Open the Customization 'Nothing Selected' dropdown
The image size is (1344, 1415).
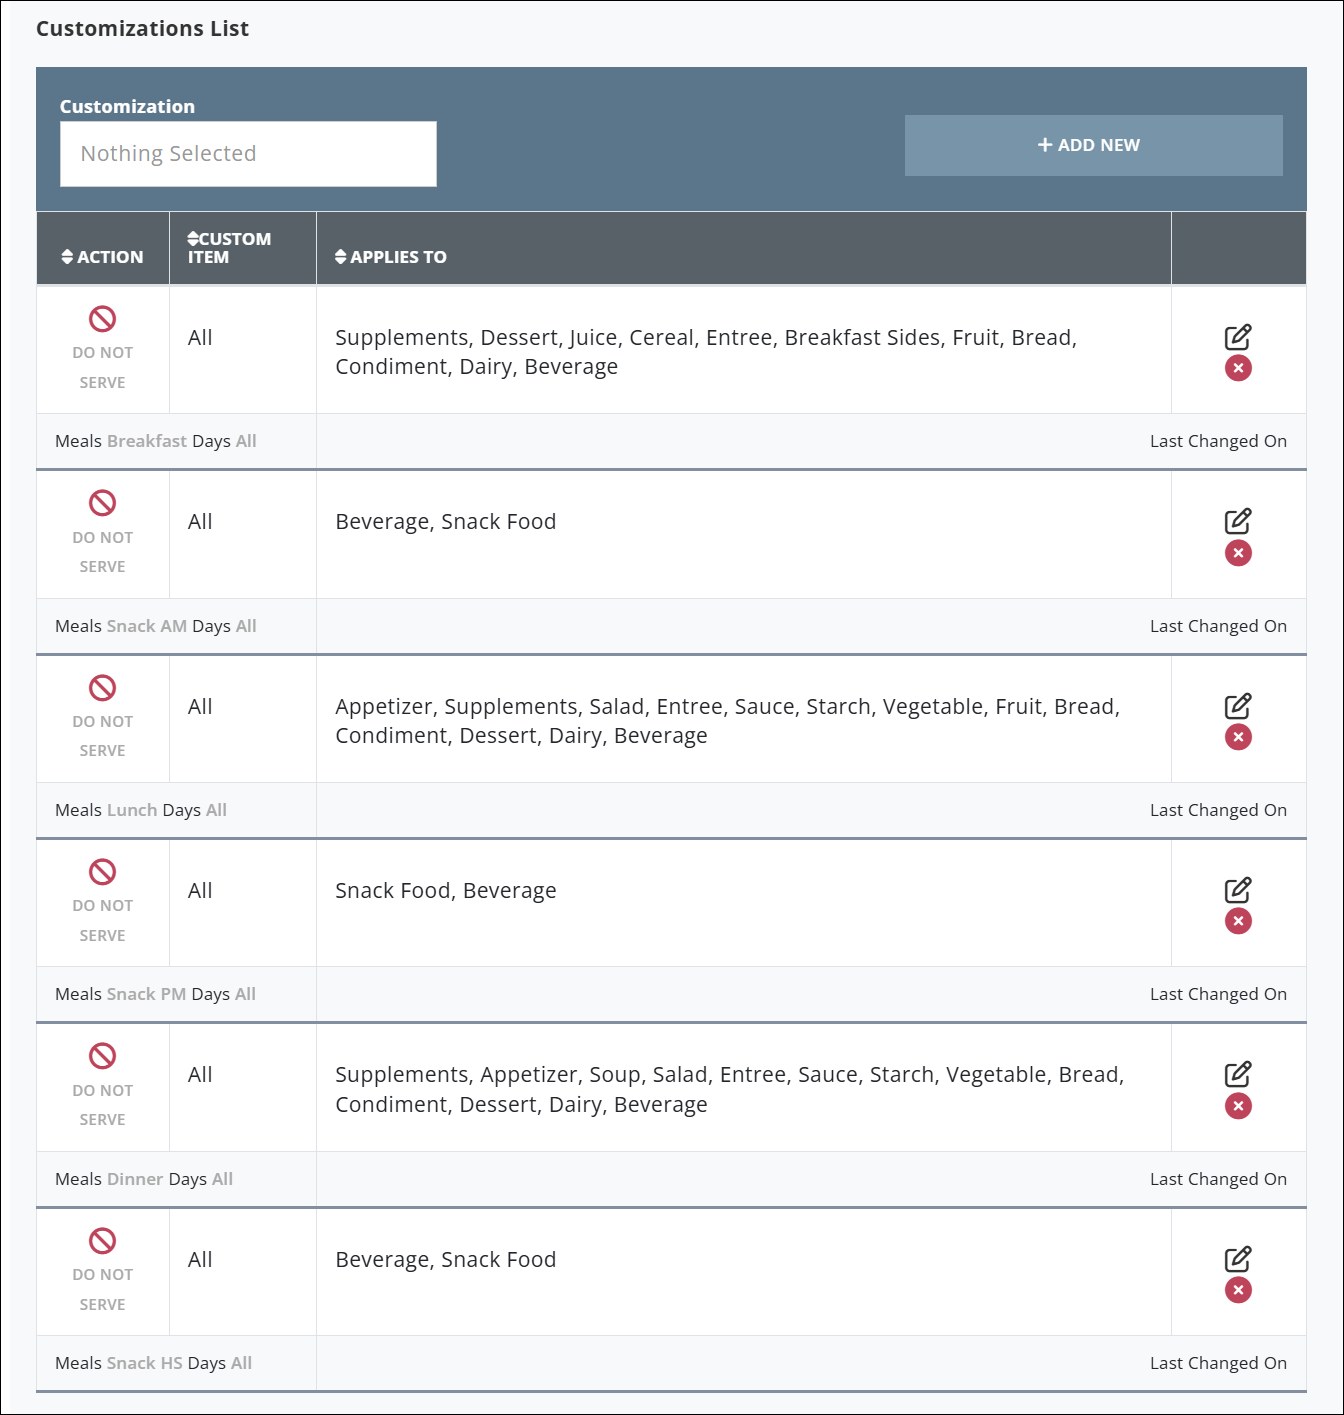point(248,154)
